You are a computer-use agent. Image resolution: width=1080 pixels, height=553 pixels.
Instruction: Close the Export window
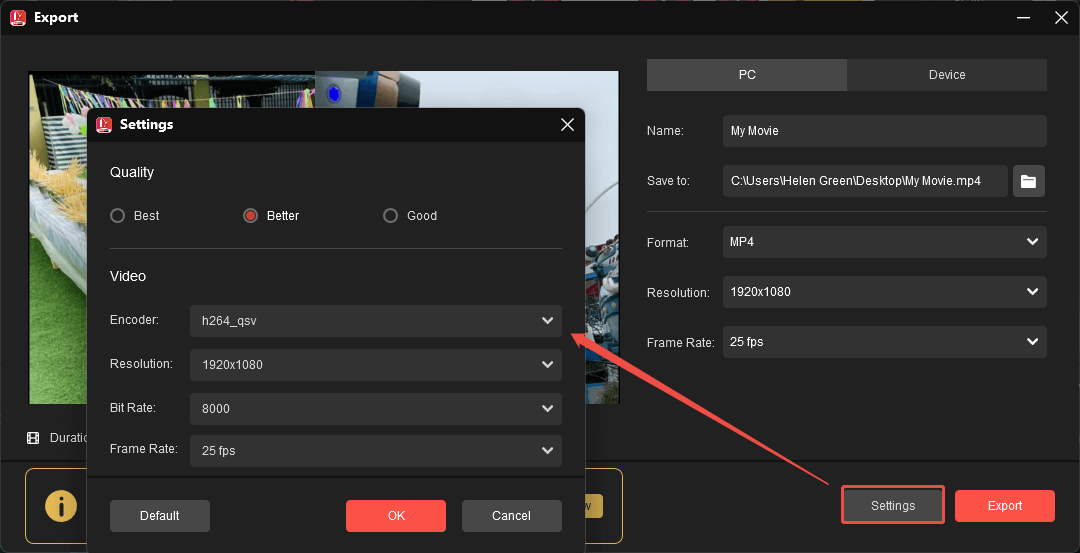tap(1061, 18)
